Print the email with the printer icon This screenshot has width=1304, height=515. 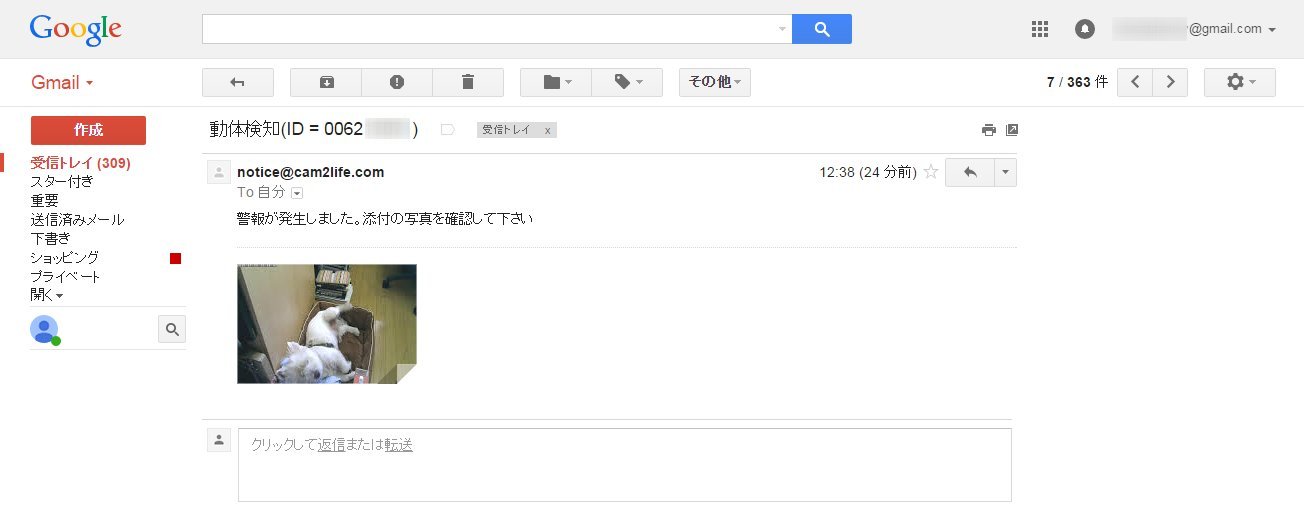click(989, 130)
